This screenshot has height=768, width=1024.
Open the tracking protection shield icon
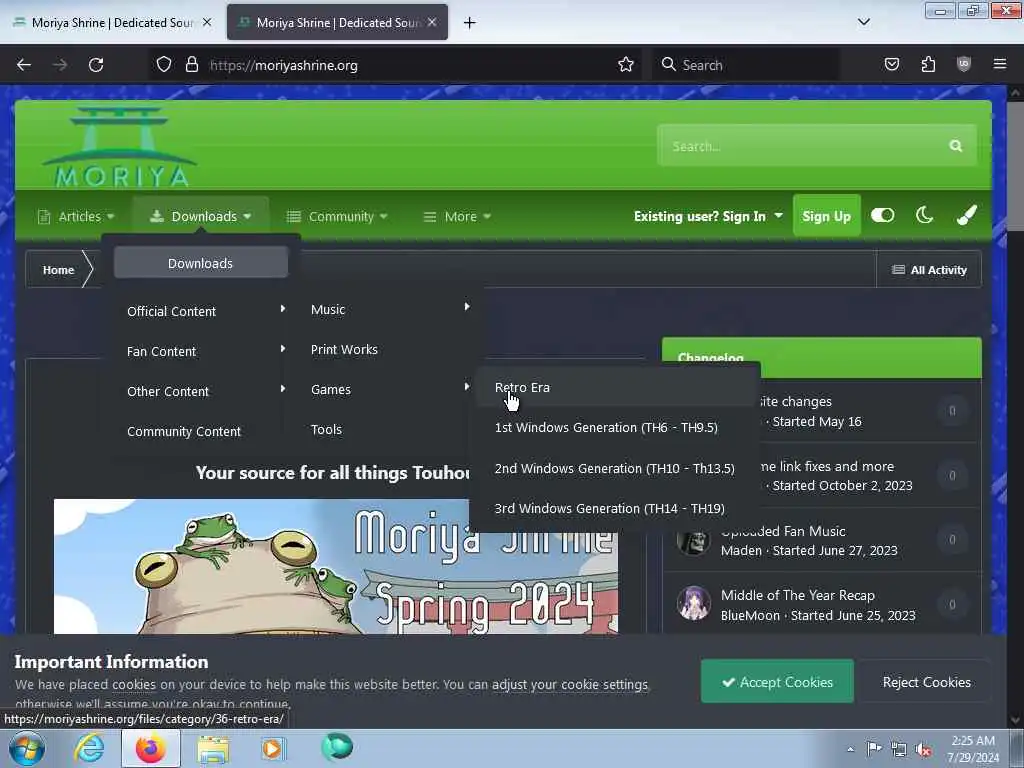[164, 64]
